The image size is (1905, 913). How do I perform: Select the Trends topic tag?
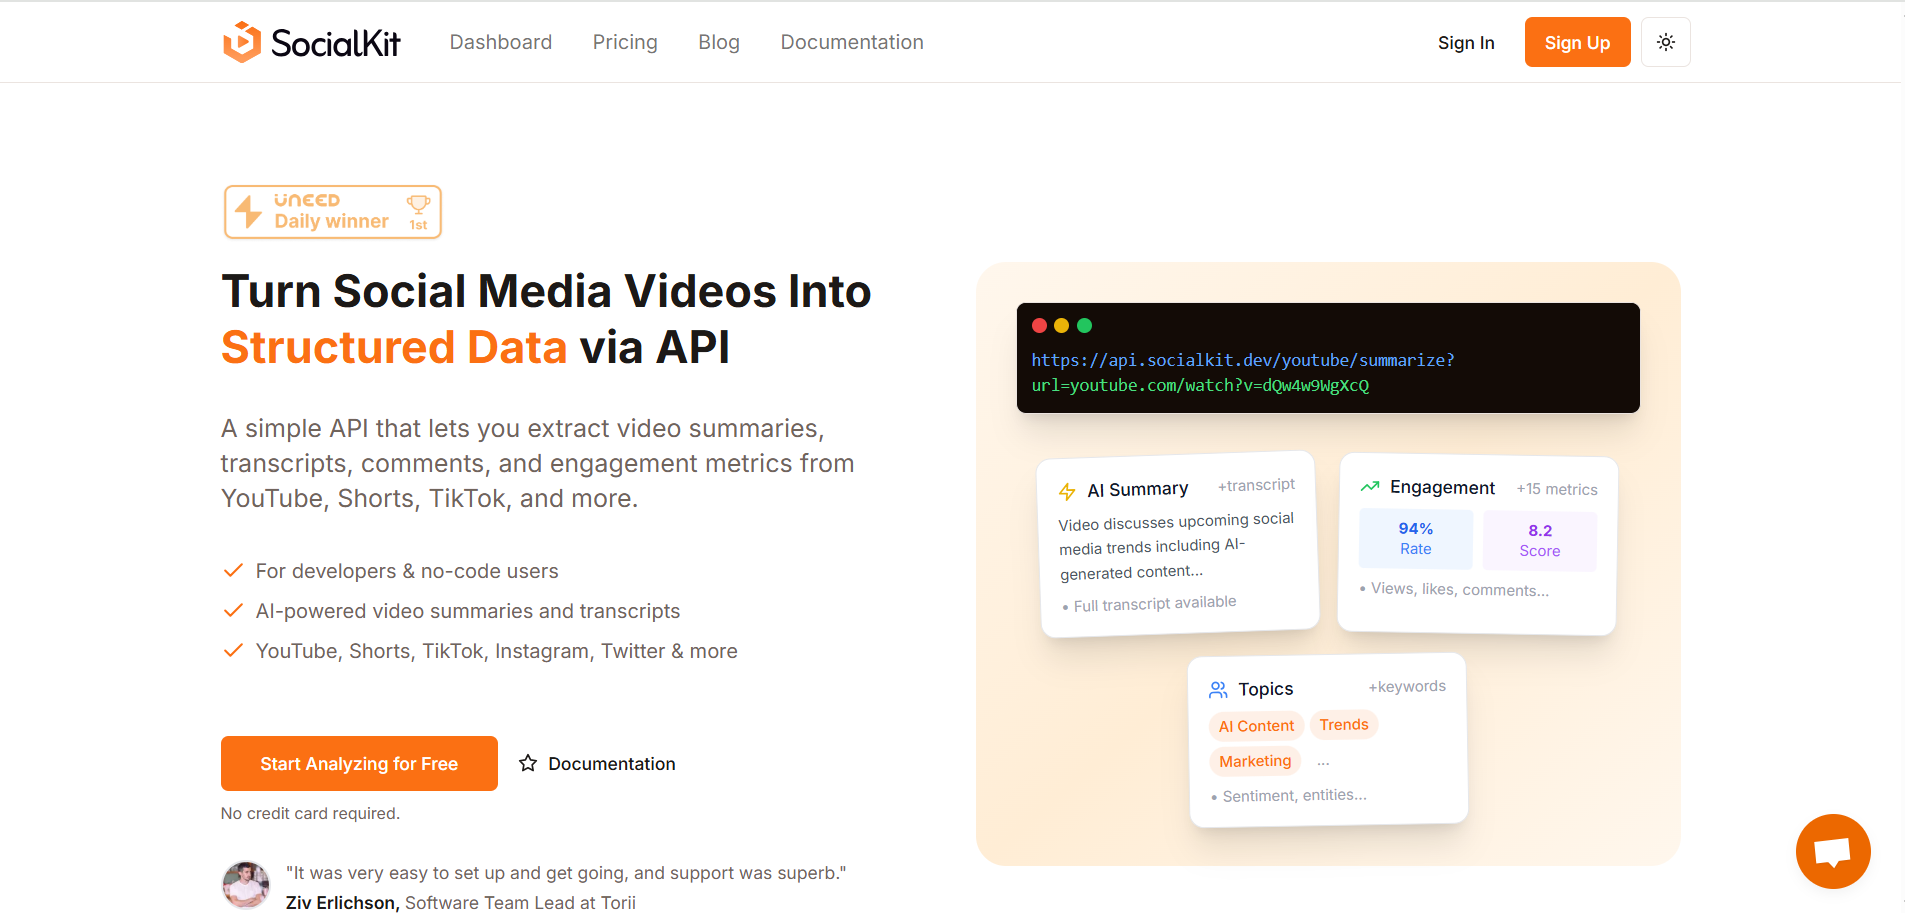click(1344, 725)
